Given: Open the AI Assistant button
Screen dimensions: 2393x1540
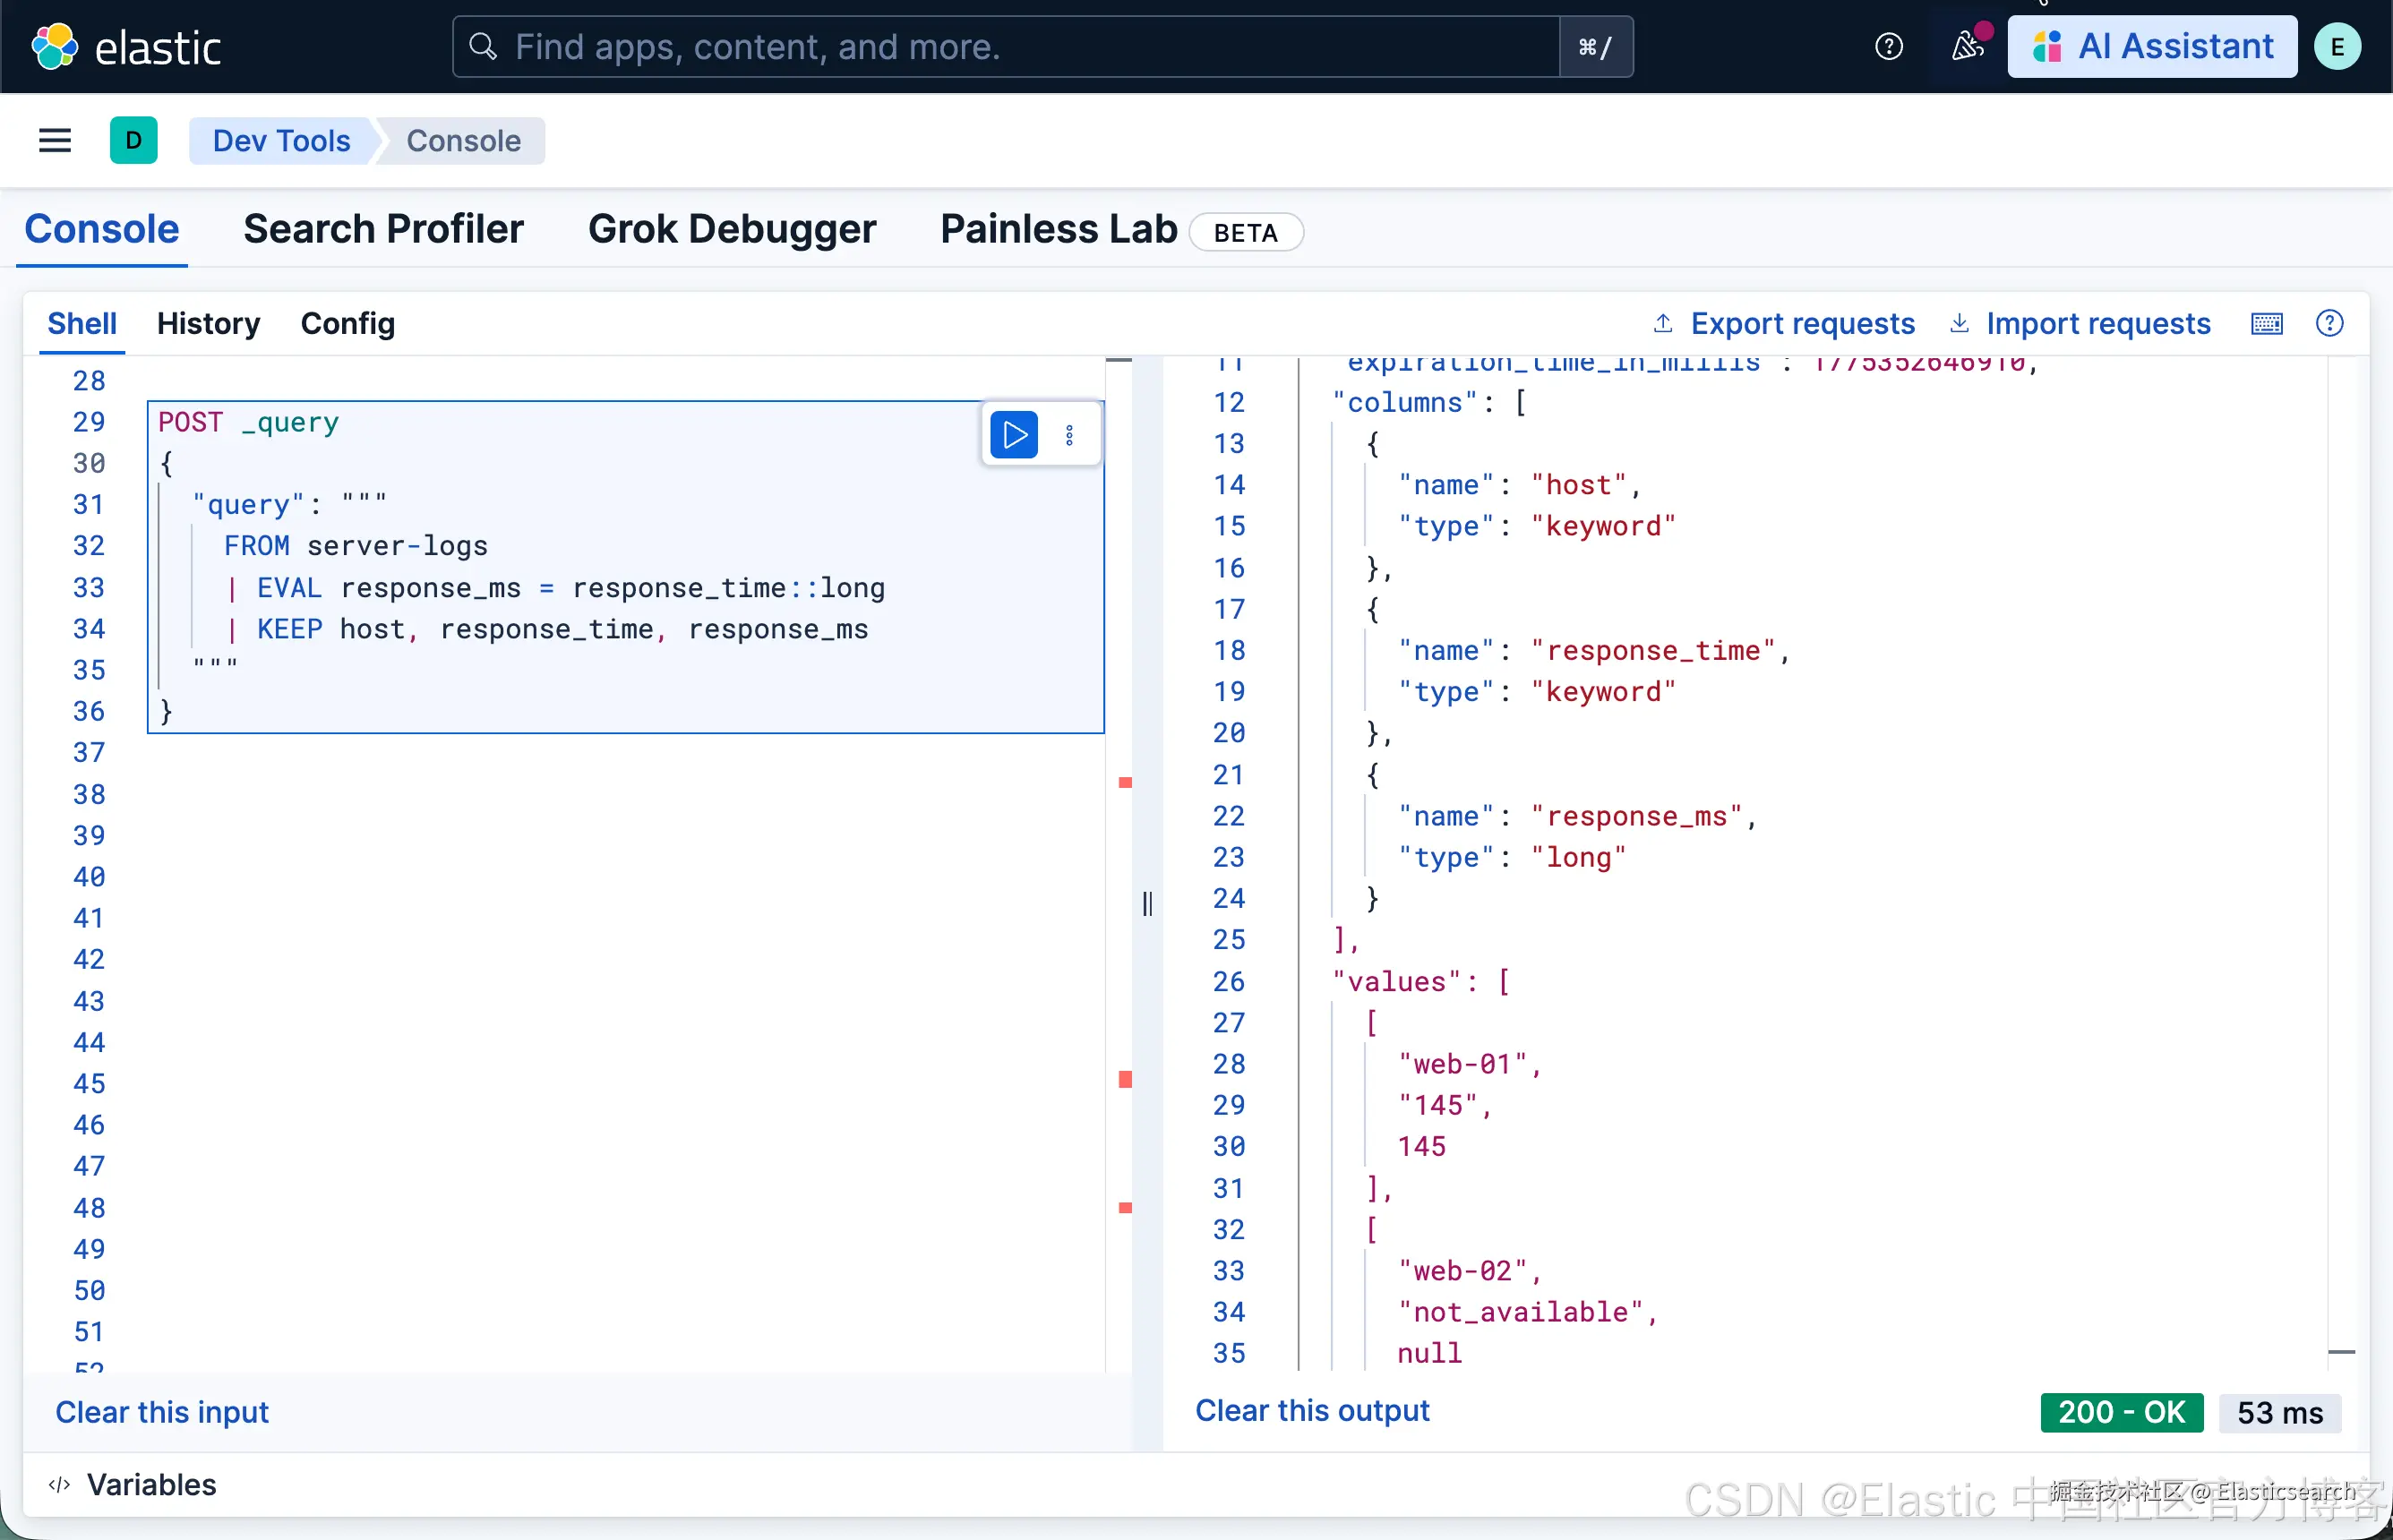Looking at the screenshot, I should pyautogui.click(x=2152, y=47).
